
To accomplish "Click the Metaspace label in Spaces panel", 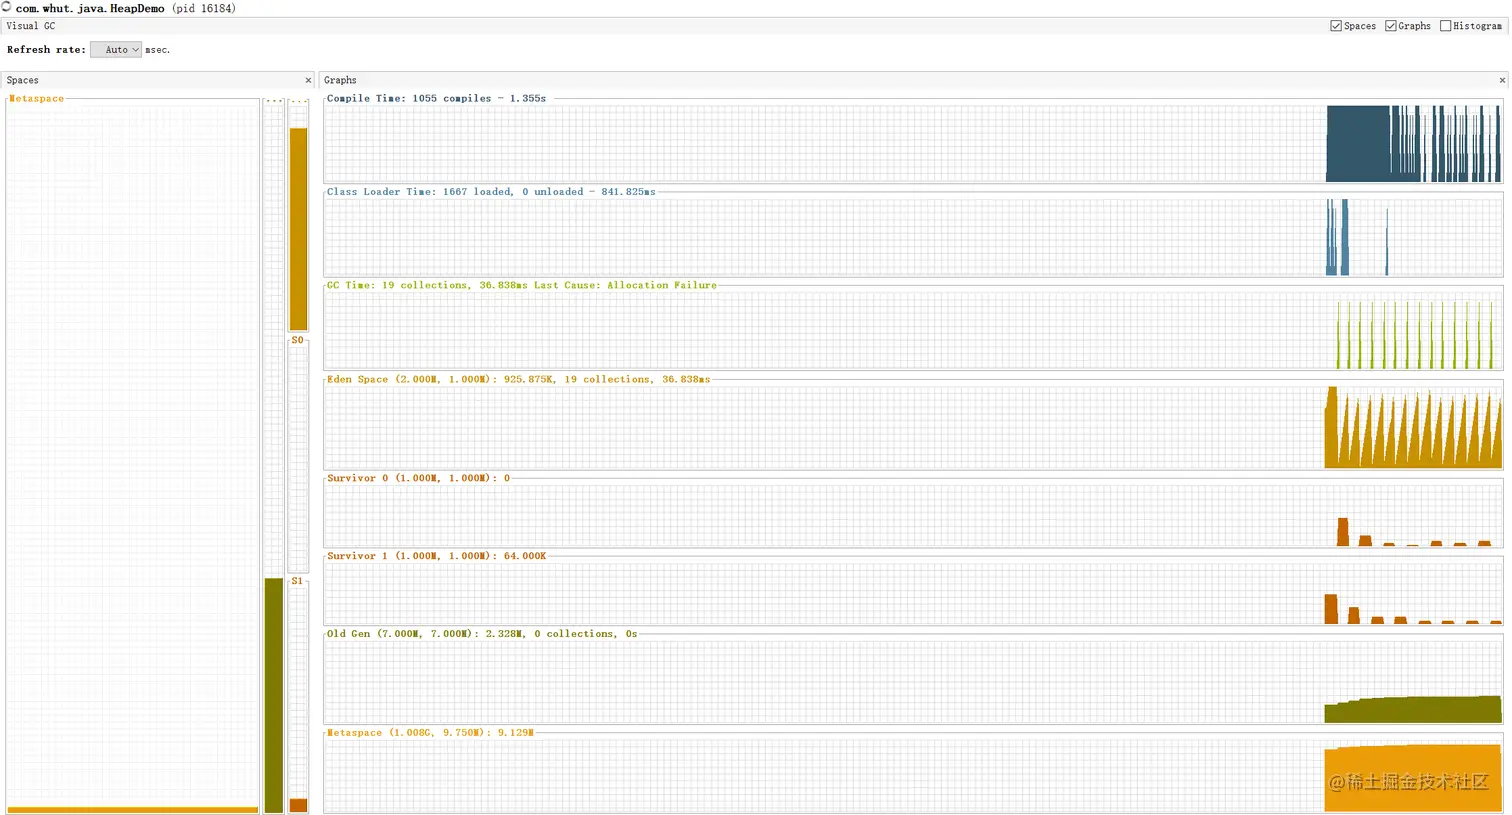I will coord(36,99).
